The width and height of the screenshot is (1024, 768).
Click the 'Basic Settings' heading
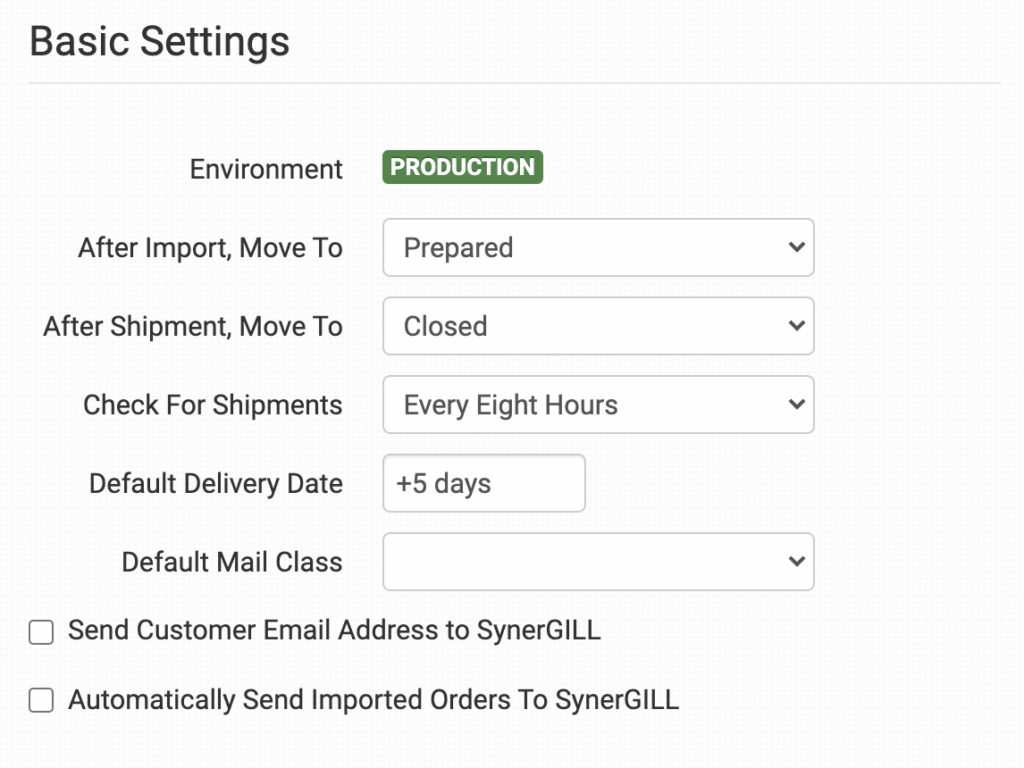tap(160, 42)
